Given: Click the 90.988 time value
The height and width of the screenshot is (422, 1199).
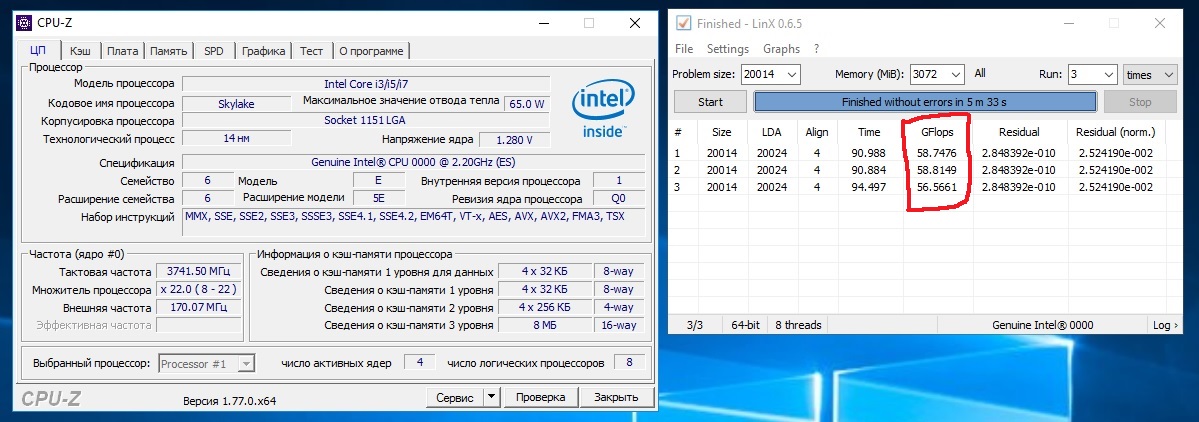Looking at the screenshot, I should pos(869,153).
